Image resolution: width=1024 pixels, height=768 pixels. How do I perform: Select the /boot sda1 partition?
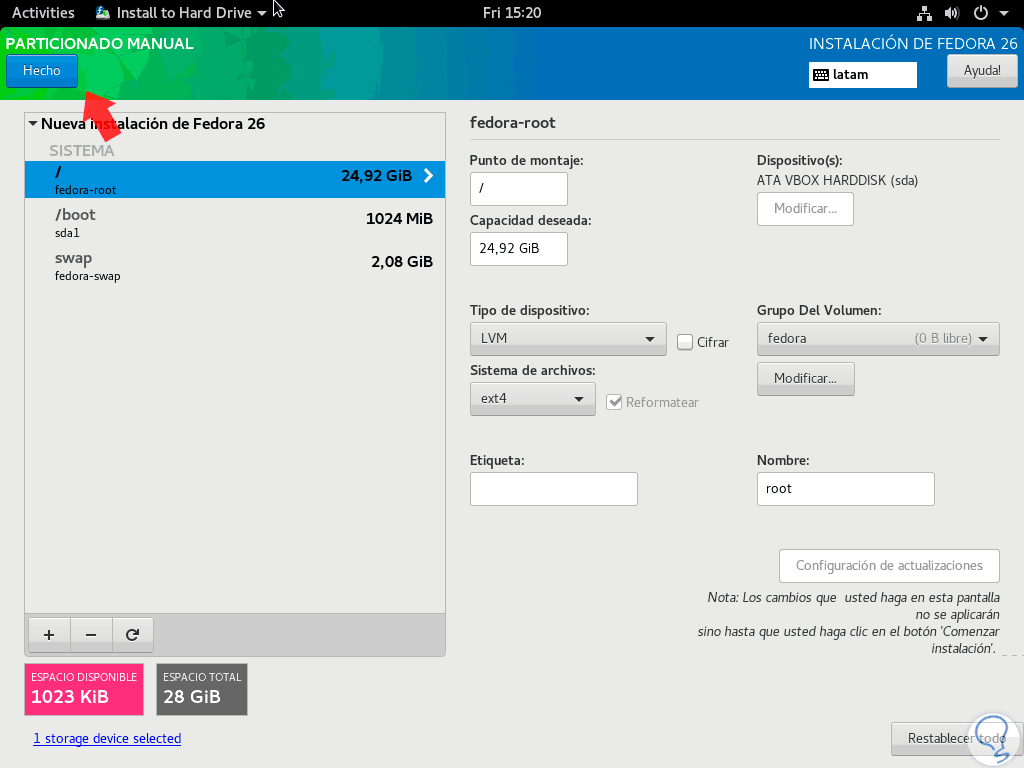click(x=235, y=223)
